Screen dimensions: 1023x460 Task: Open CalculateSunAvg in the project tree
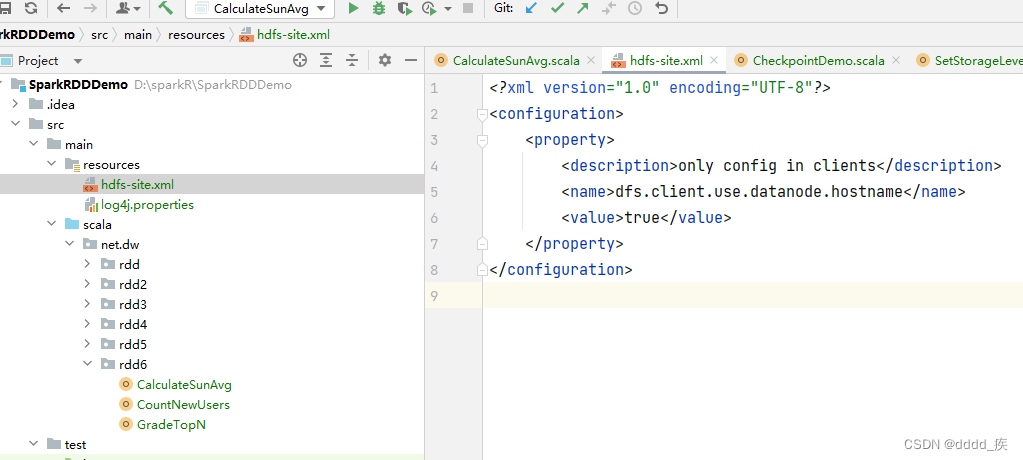(x=184, y=385)
